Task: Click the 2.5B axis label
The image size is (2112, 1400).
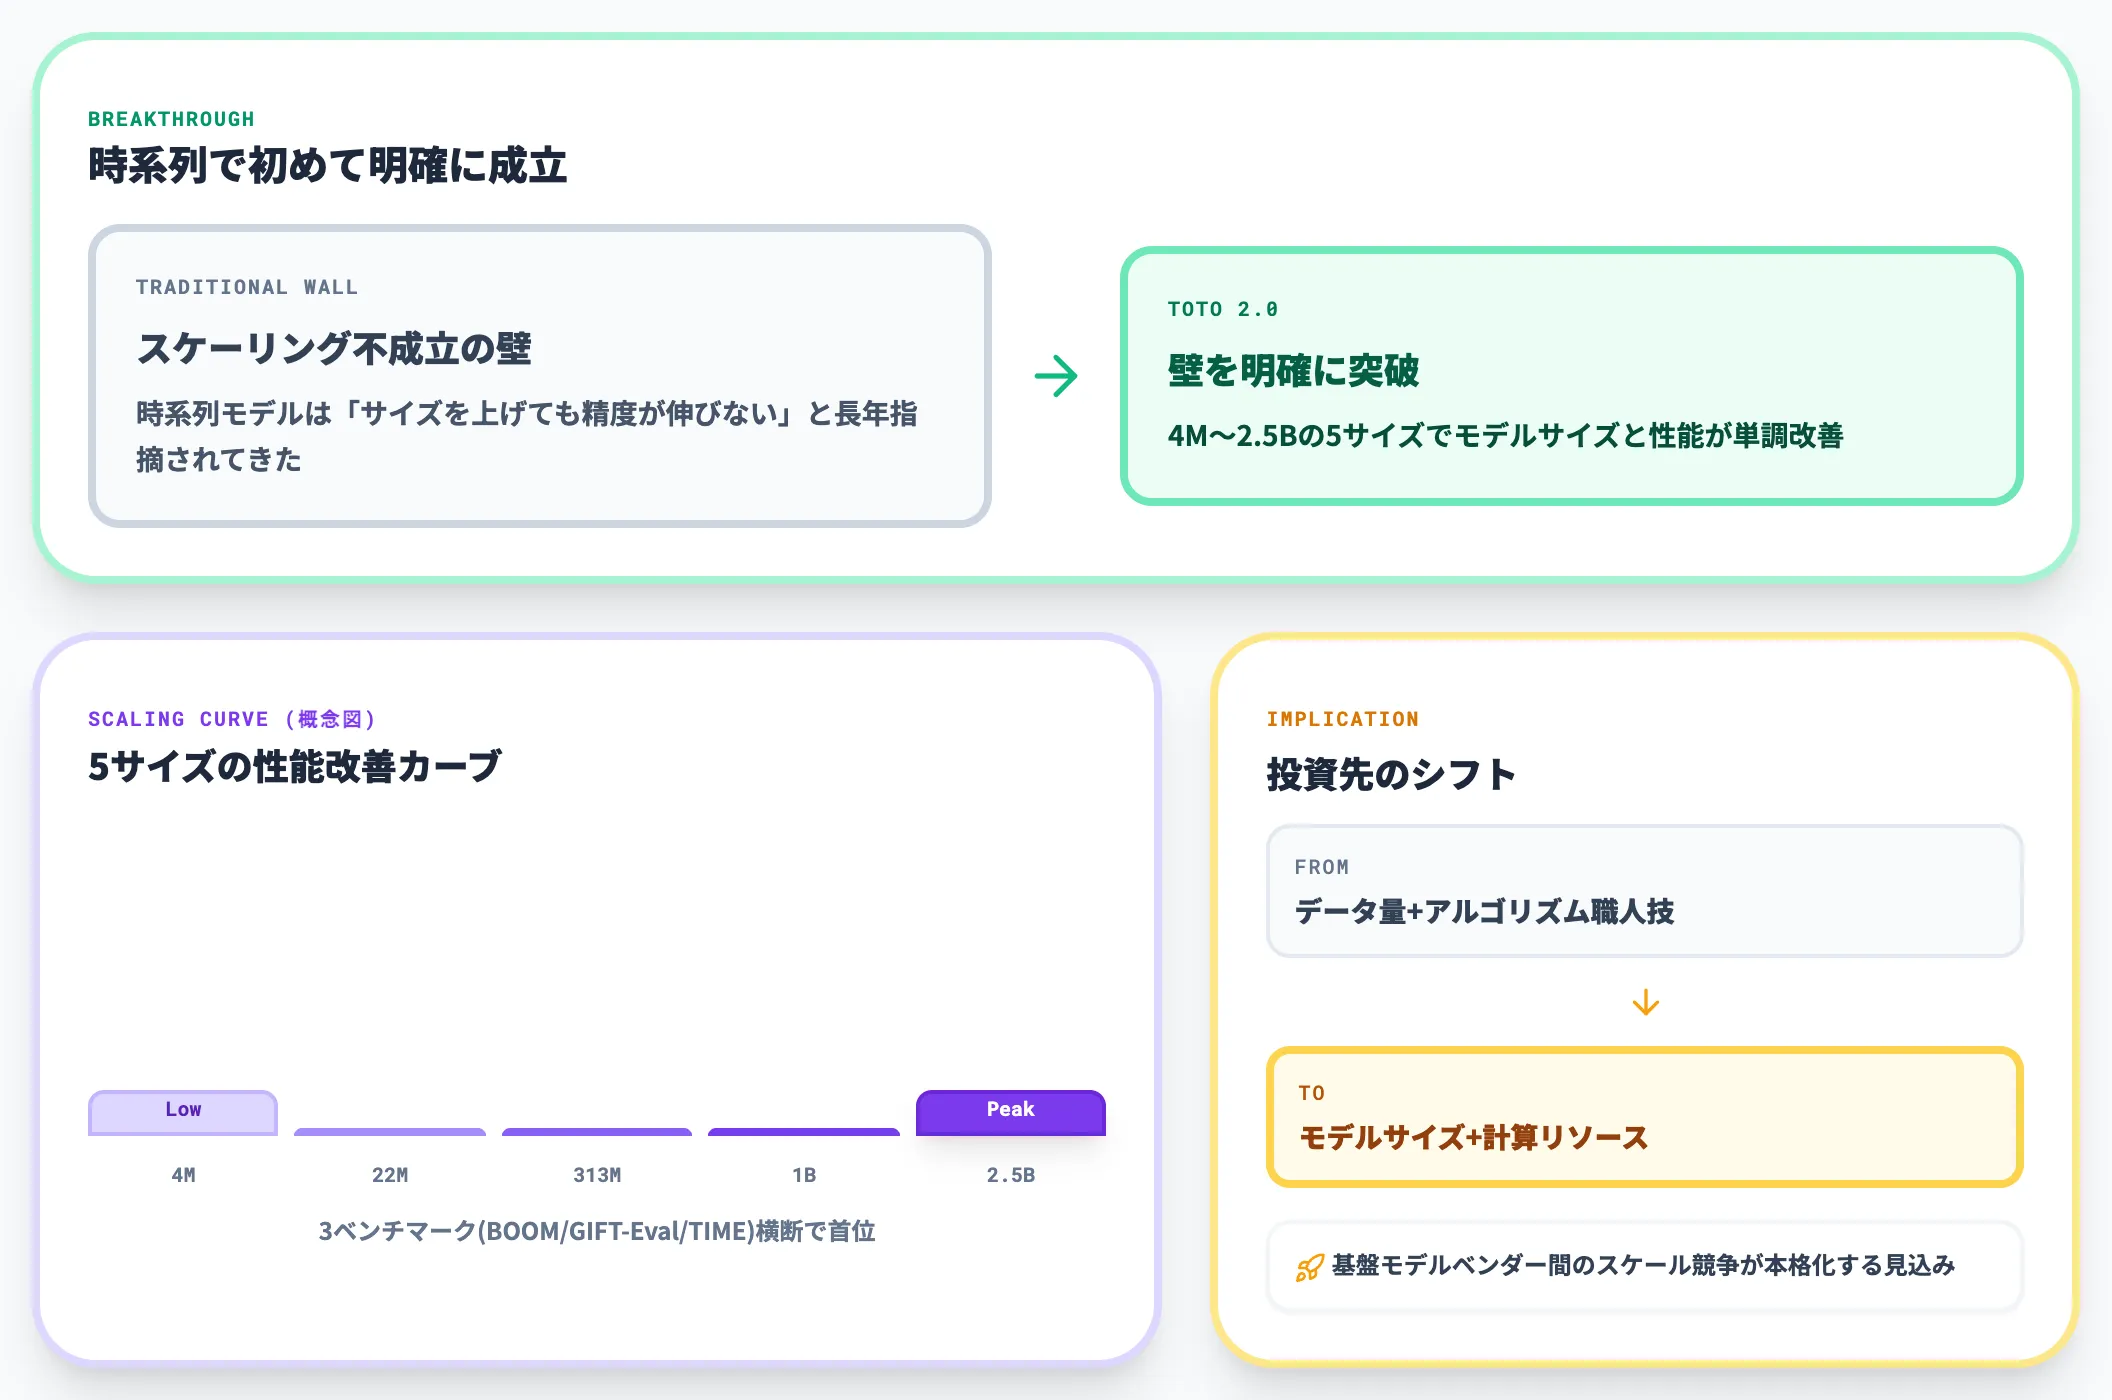Action: pos(1011,1175)
